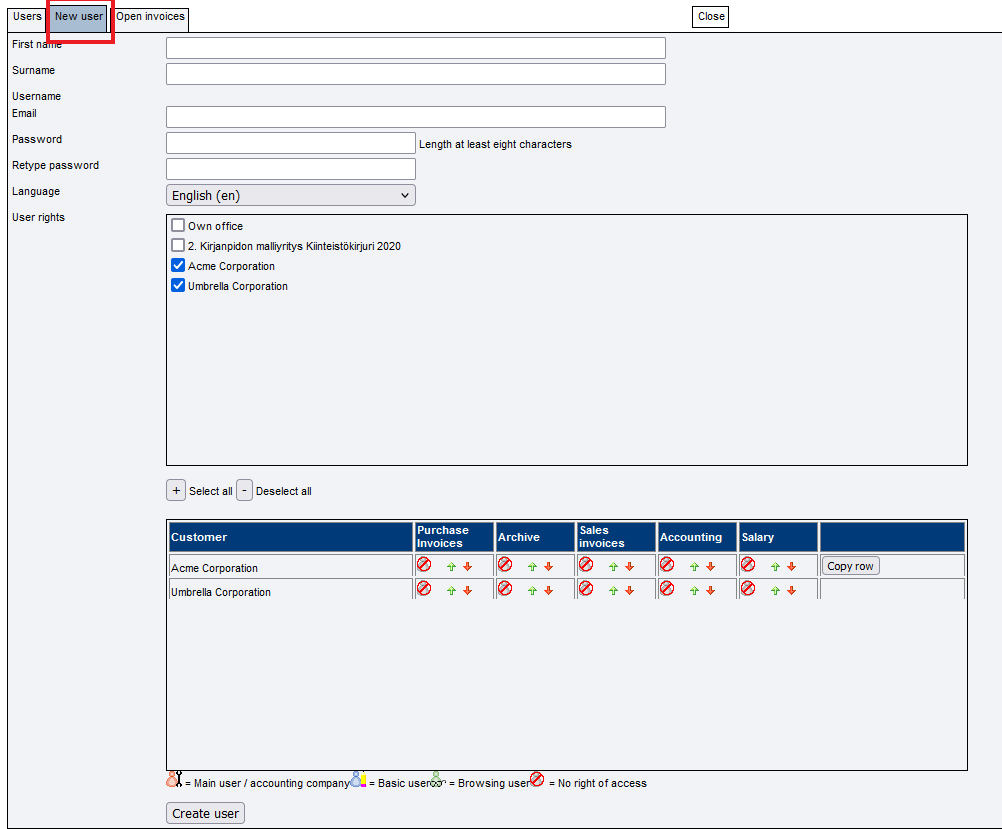This screenshot has height=829, width=1002.
Task: Click the Retype password input field
Action: click(x=291, y=169)
